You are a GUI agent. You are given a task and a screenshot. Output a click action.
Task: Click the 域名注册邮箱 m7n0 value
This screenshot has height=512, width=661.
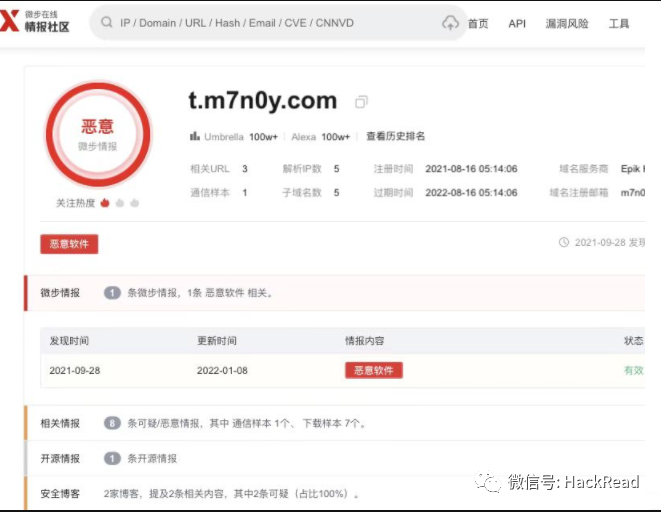632,193
